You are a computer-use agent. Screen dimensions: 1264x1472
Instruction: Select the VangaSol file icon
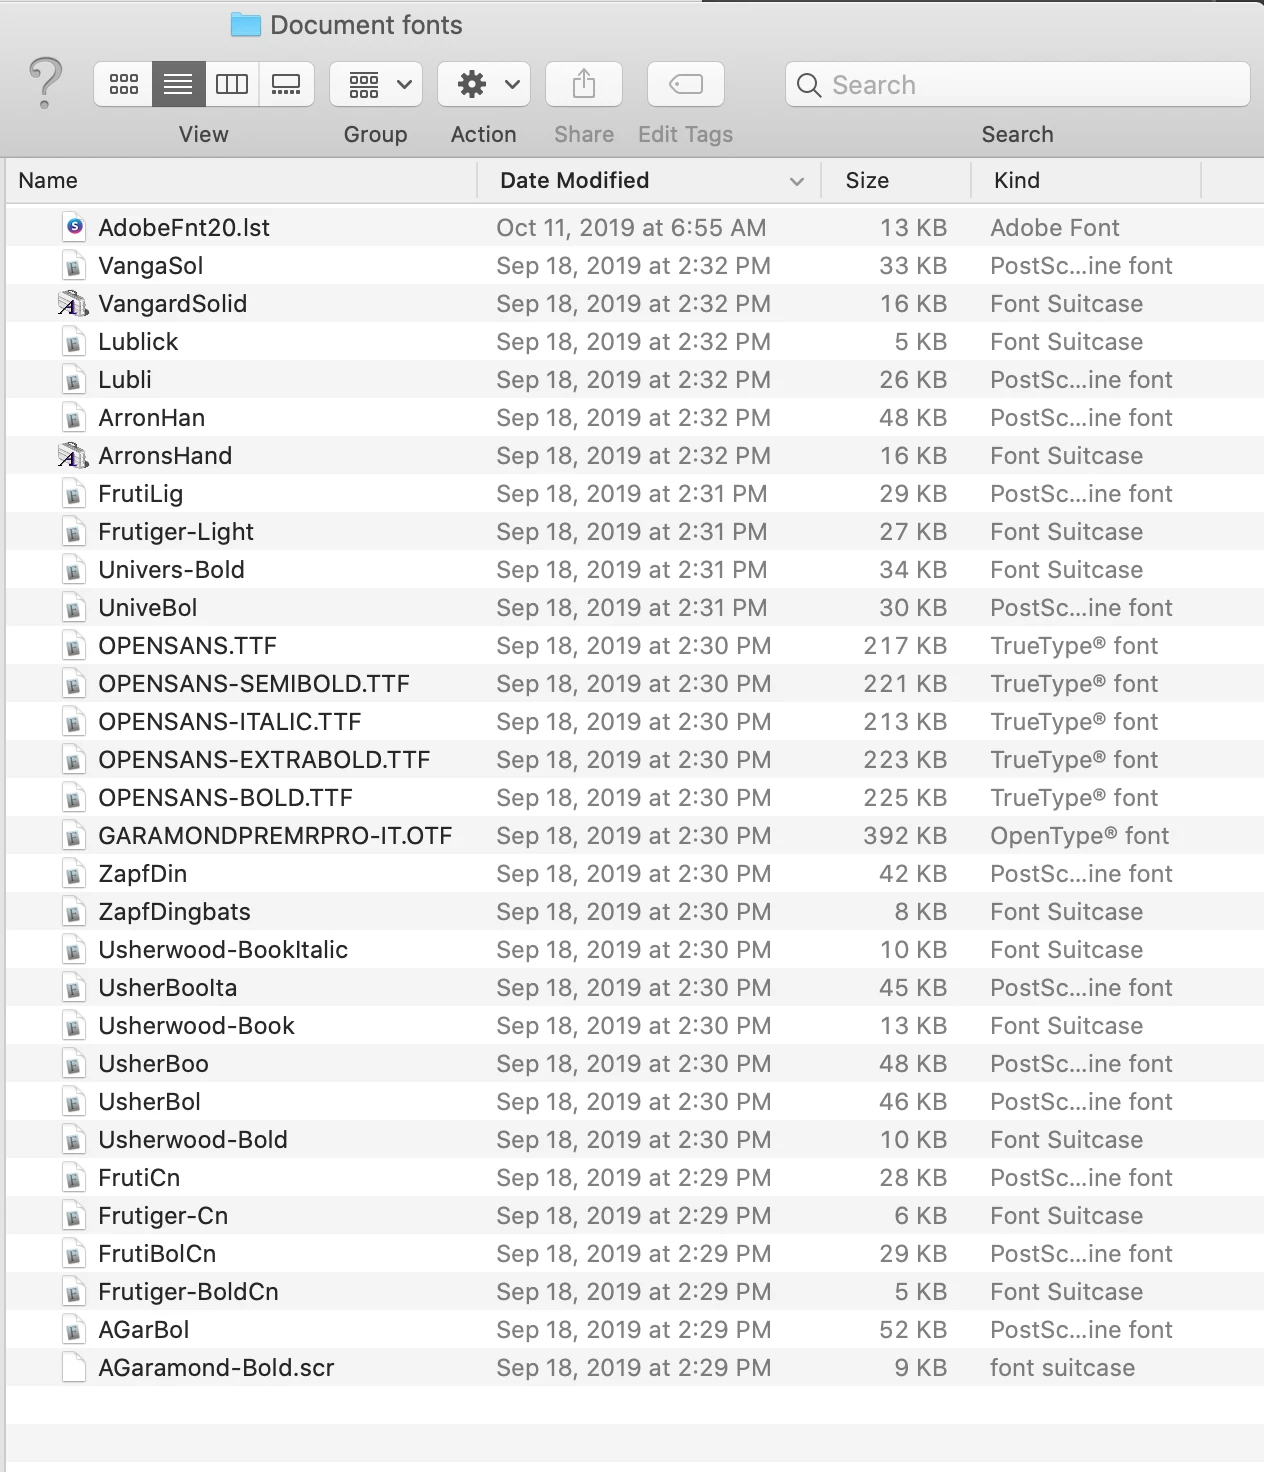[74, 265]
